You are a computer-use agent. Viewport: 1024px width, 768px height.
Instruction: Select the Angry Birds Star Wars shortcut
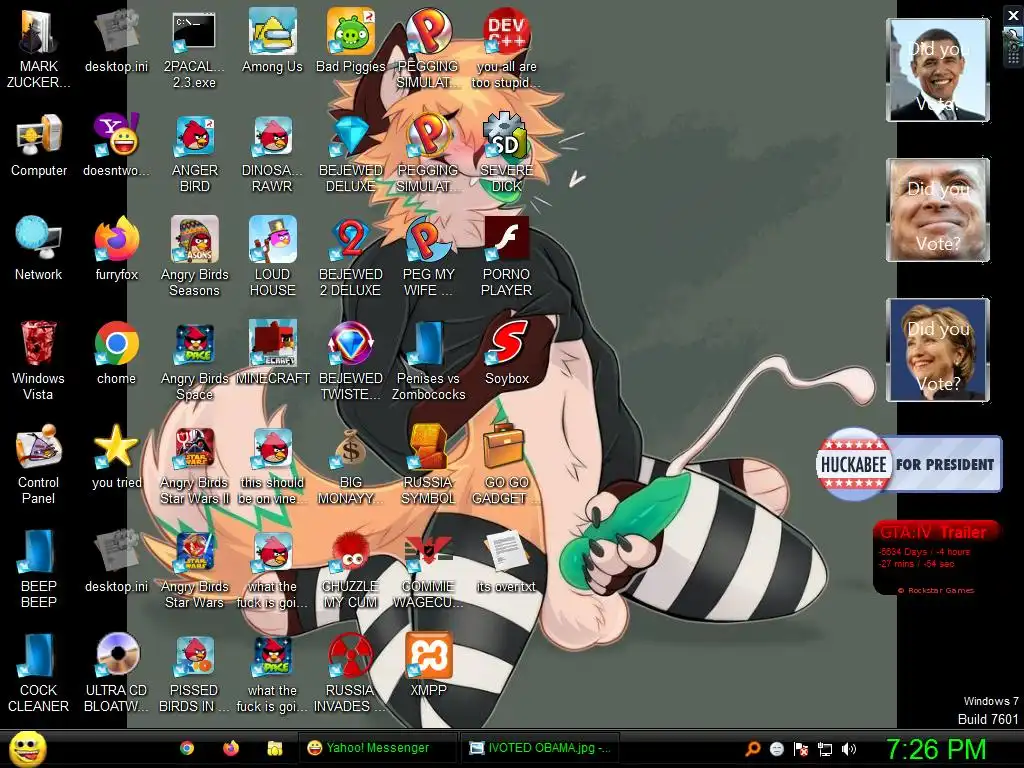pyautogui.click(x=194, y=568)
